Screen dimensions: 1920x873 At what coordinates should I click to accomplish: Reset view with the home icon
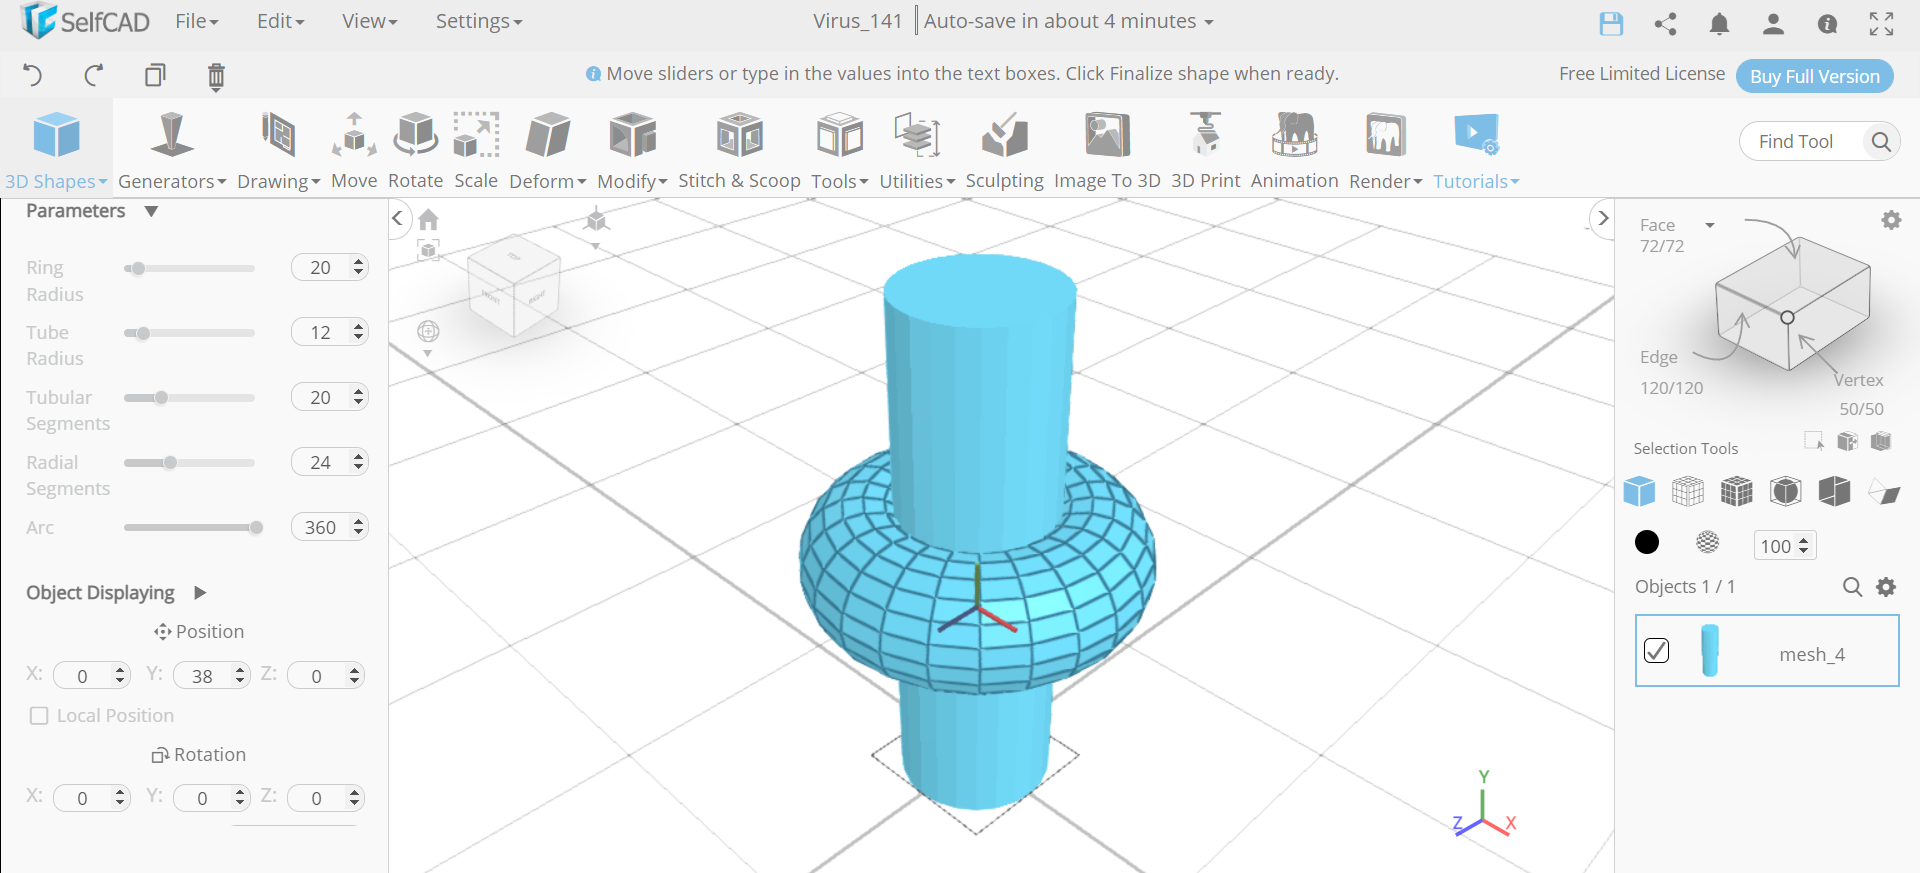pos(429,219)
